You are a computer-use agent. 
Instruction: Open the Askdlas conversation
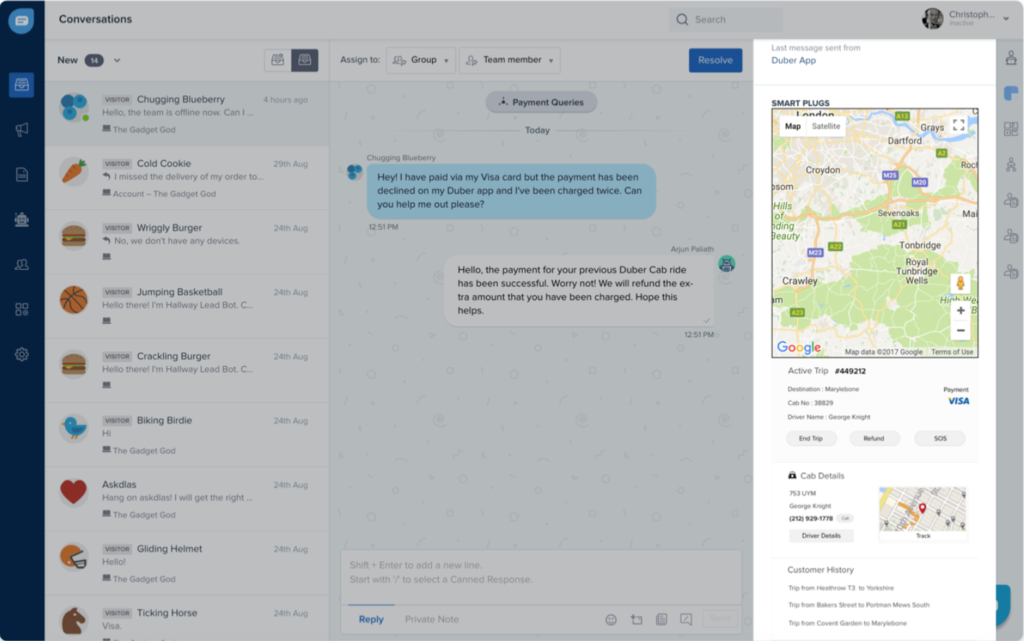[x=187, y=499]
